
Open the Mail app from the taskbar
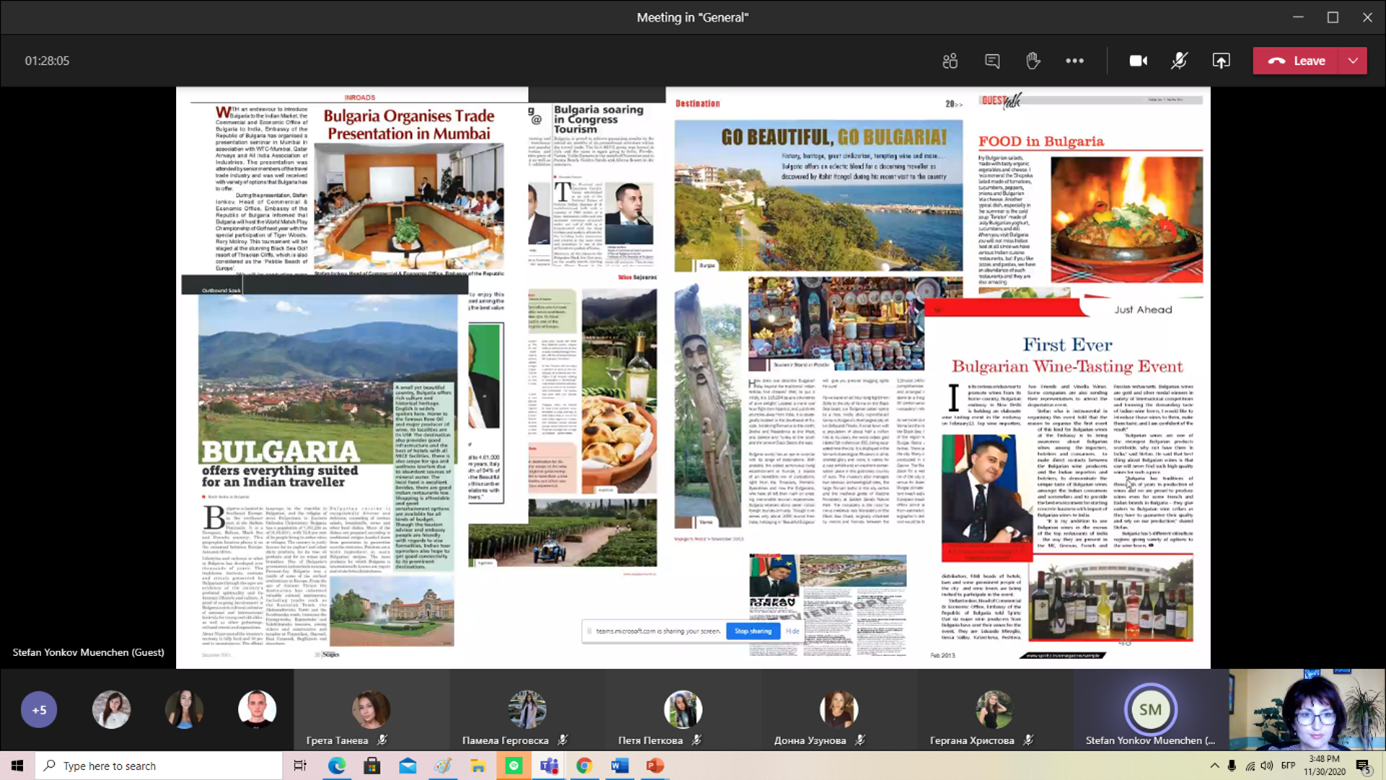[407, 766]
